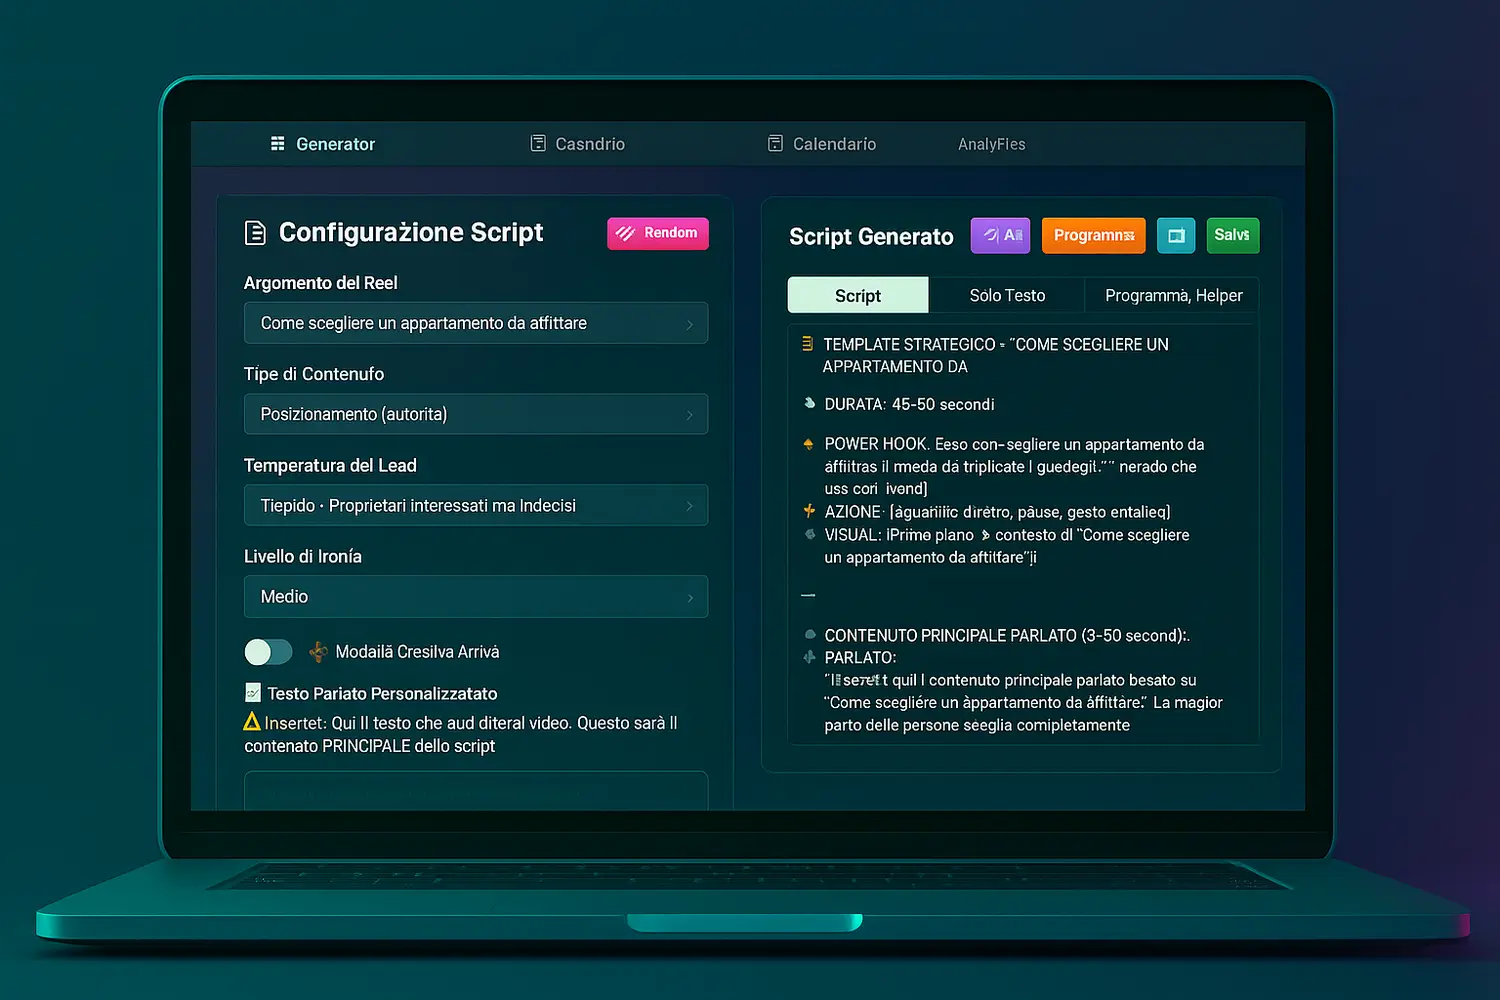
Task: Click the purple AI icon button
Action: pos(1000,236)
